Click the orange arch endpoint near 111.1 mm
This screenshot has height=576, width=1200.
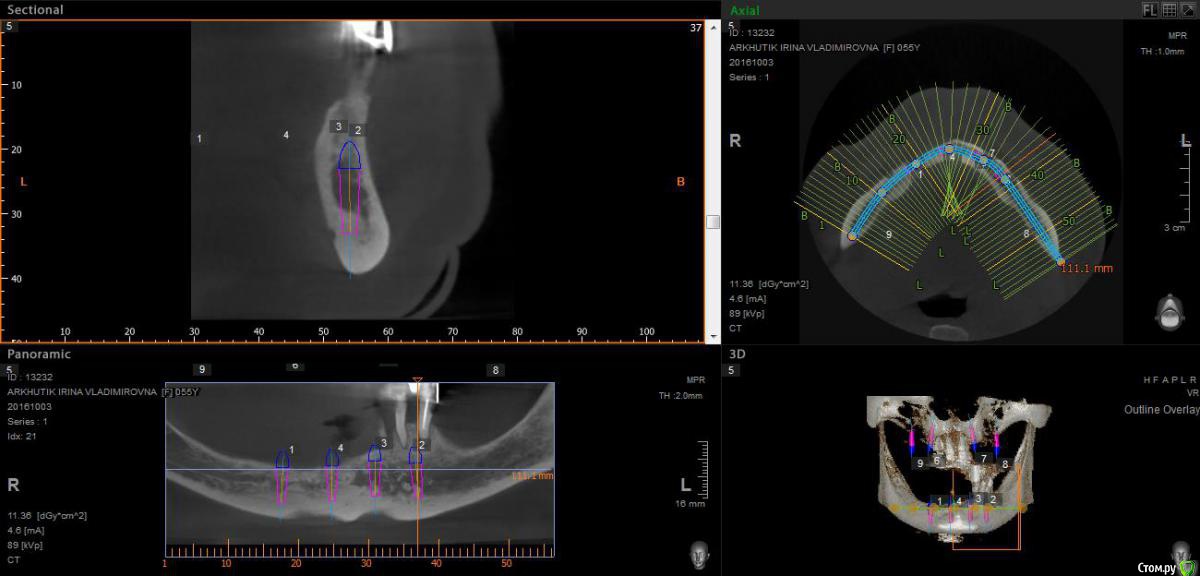pyautogui.click(x=1061, y=262)
